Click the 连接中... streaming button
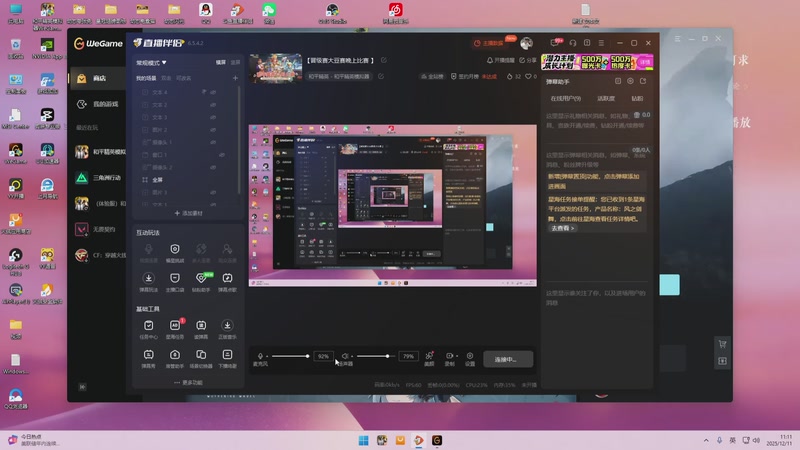The height and width of the screenshot is (450, 800). (x=508, y=359)
